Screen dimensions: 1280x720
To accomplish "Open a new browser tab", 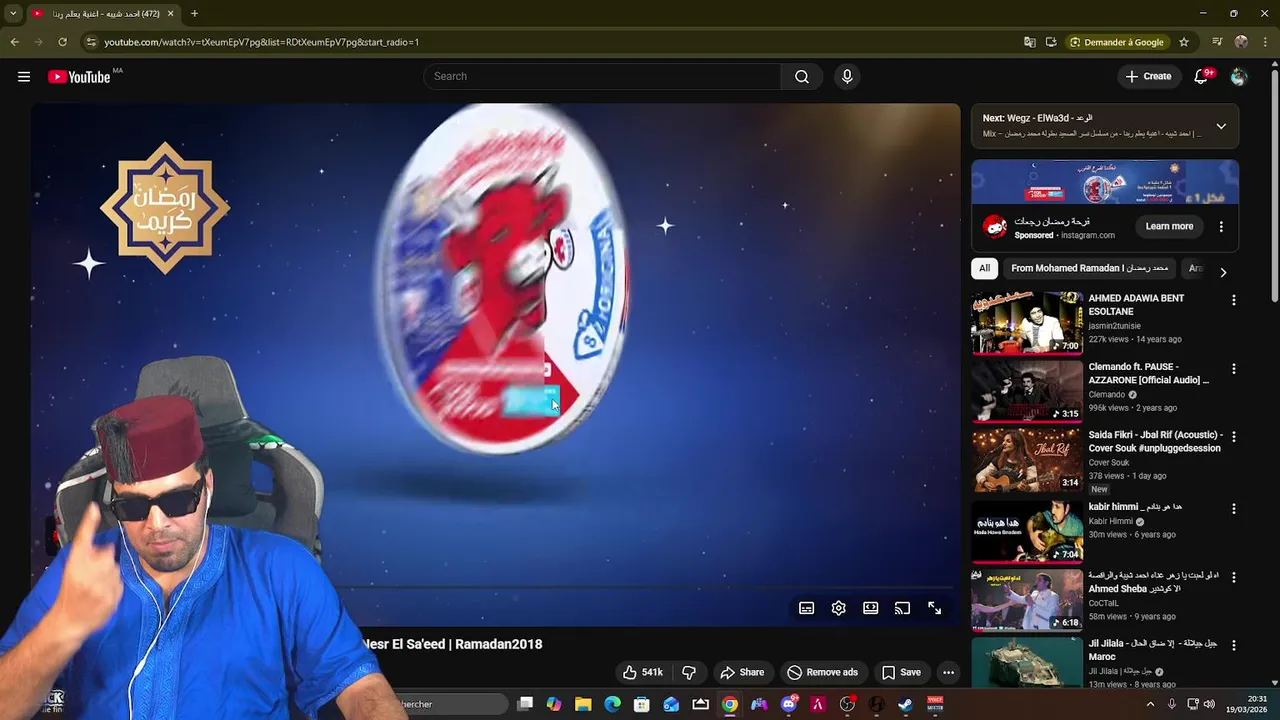I will coord(194,14).
